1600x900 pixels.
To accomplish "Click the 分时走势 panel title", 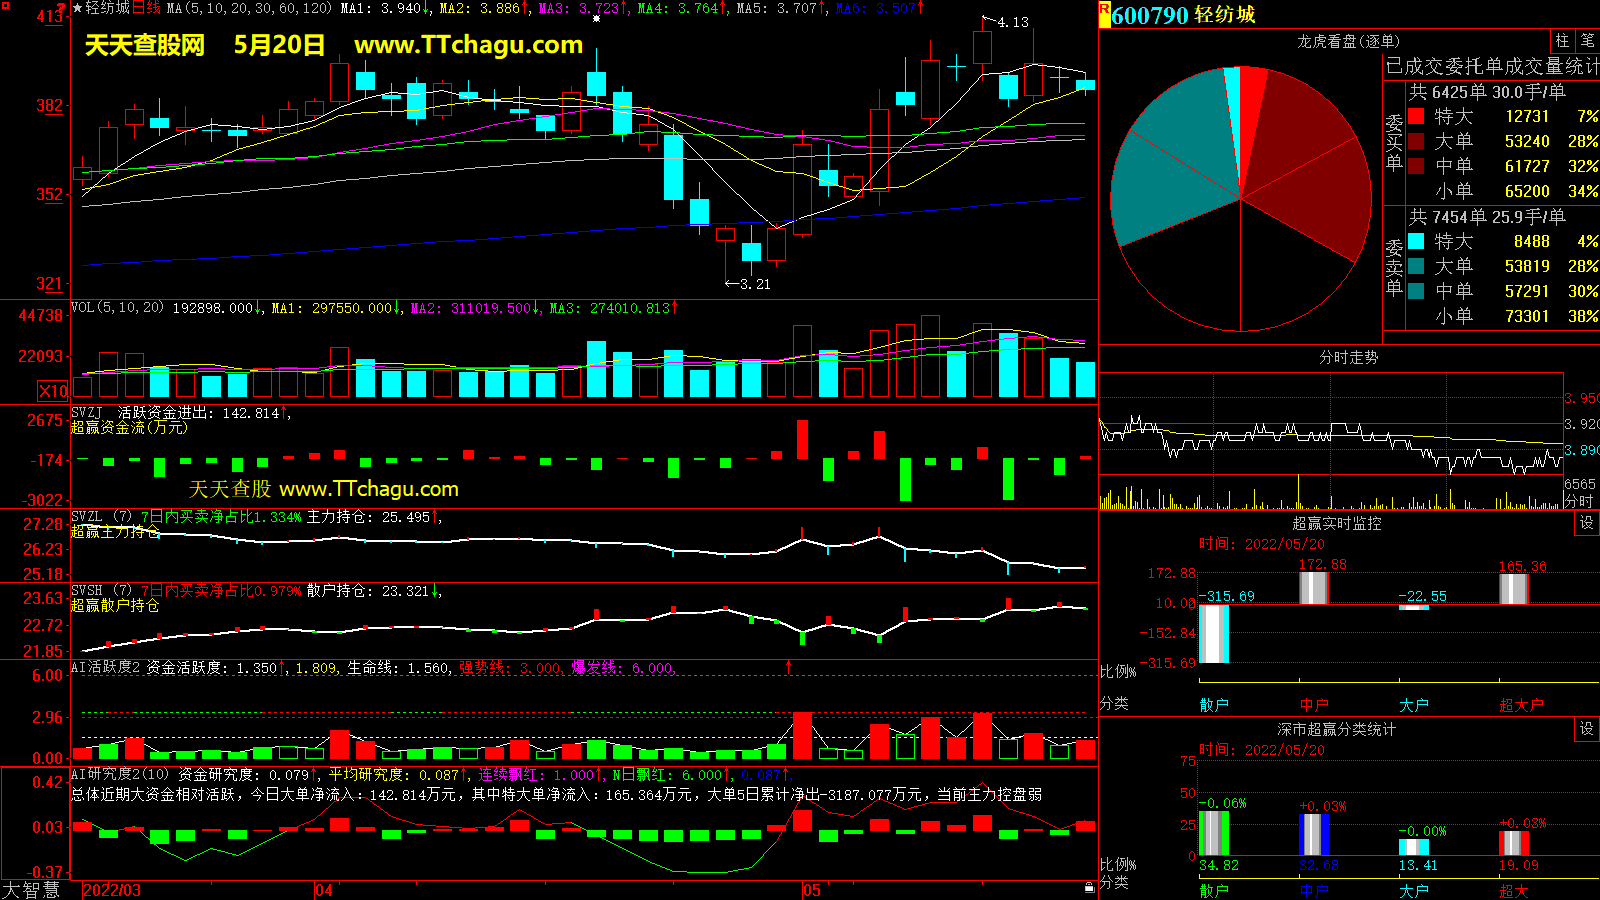I will (1348, 357).
